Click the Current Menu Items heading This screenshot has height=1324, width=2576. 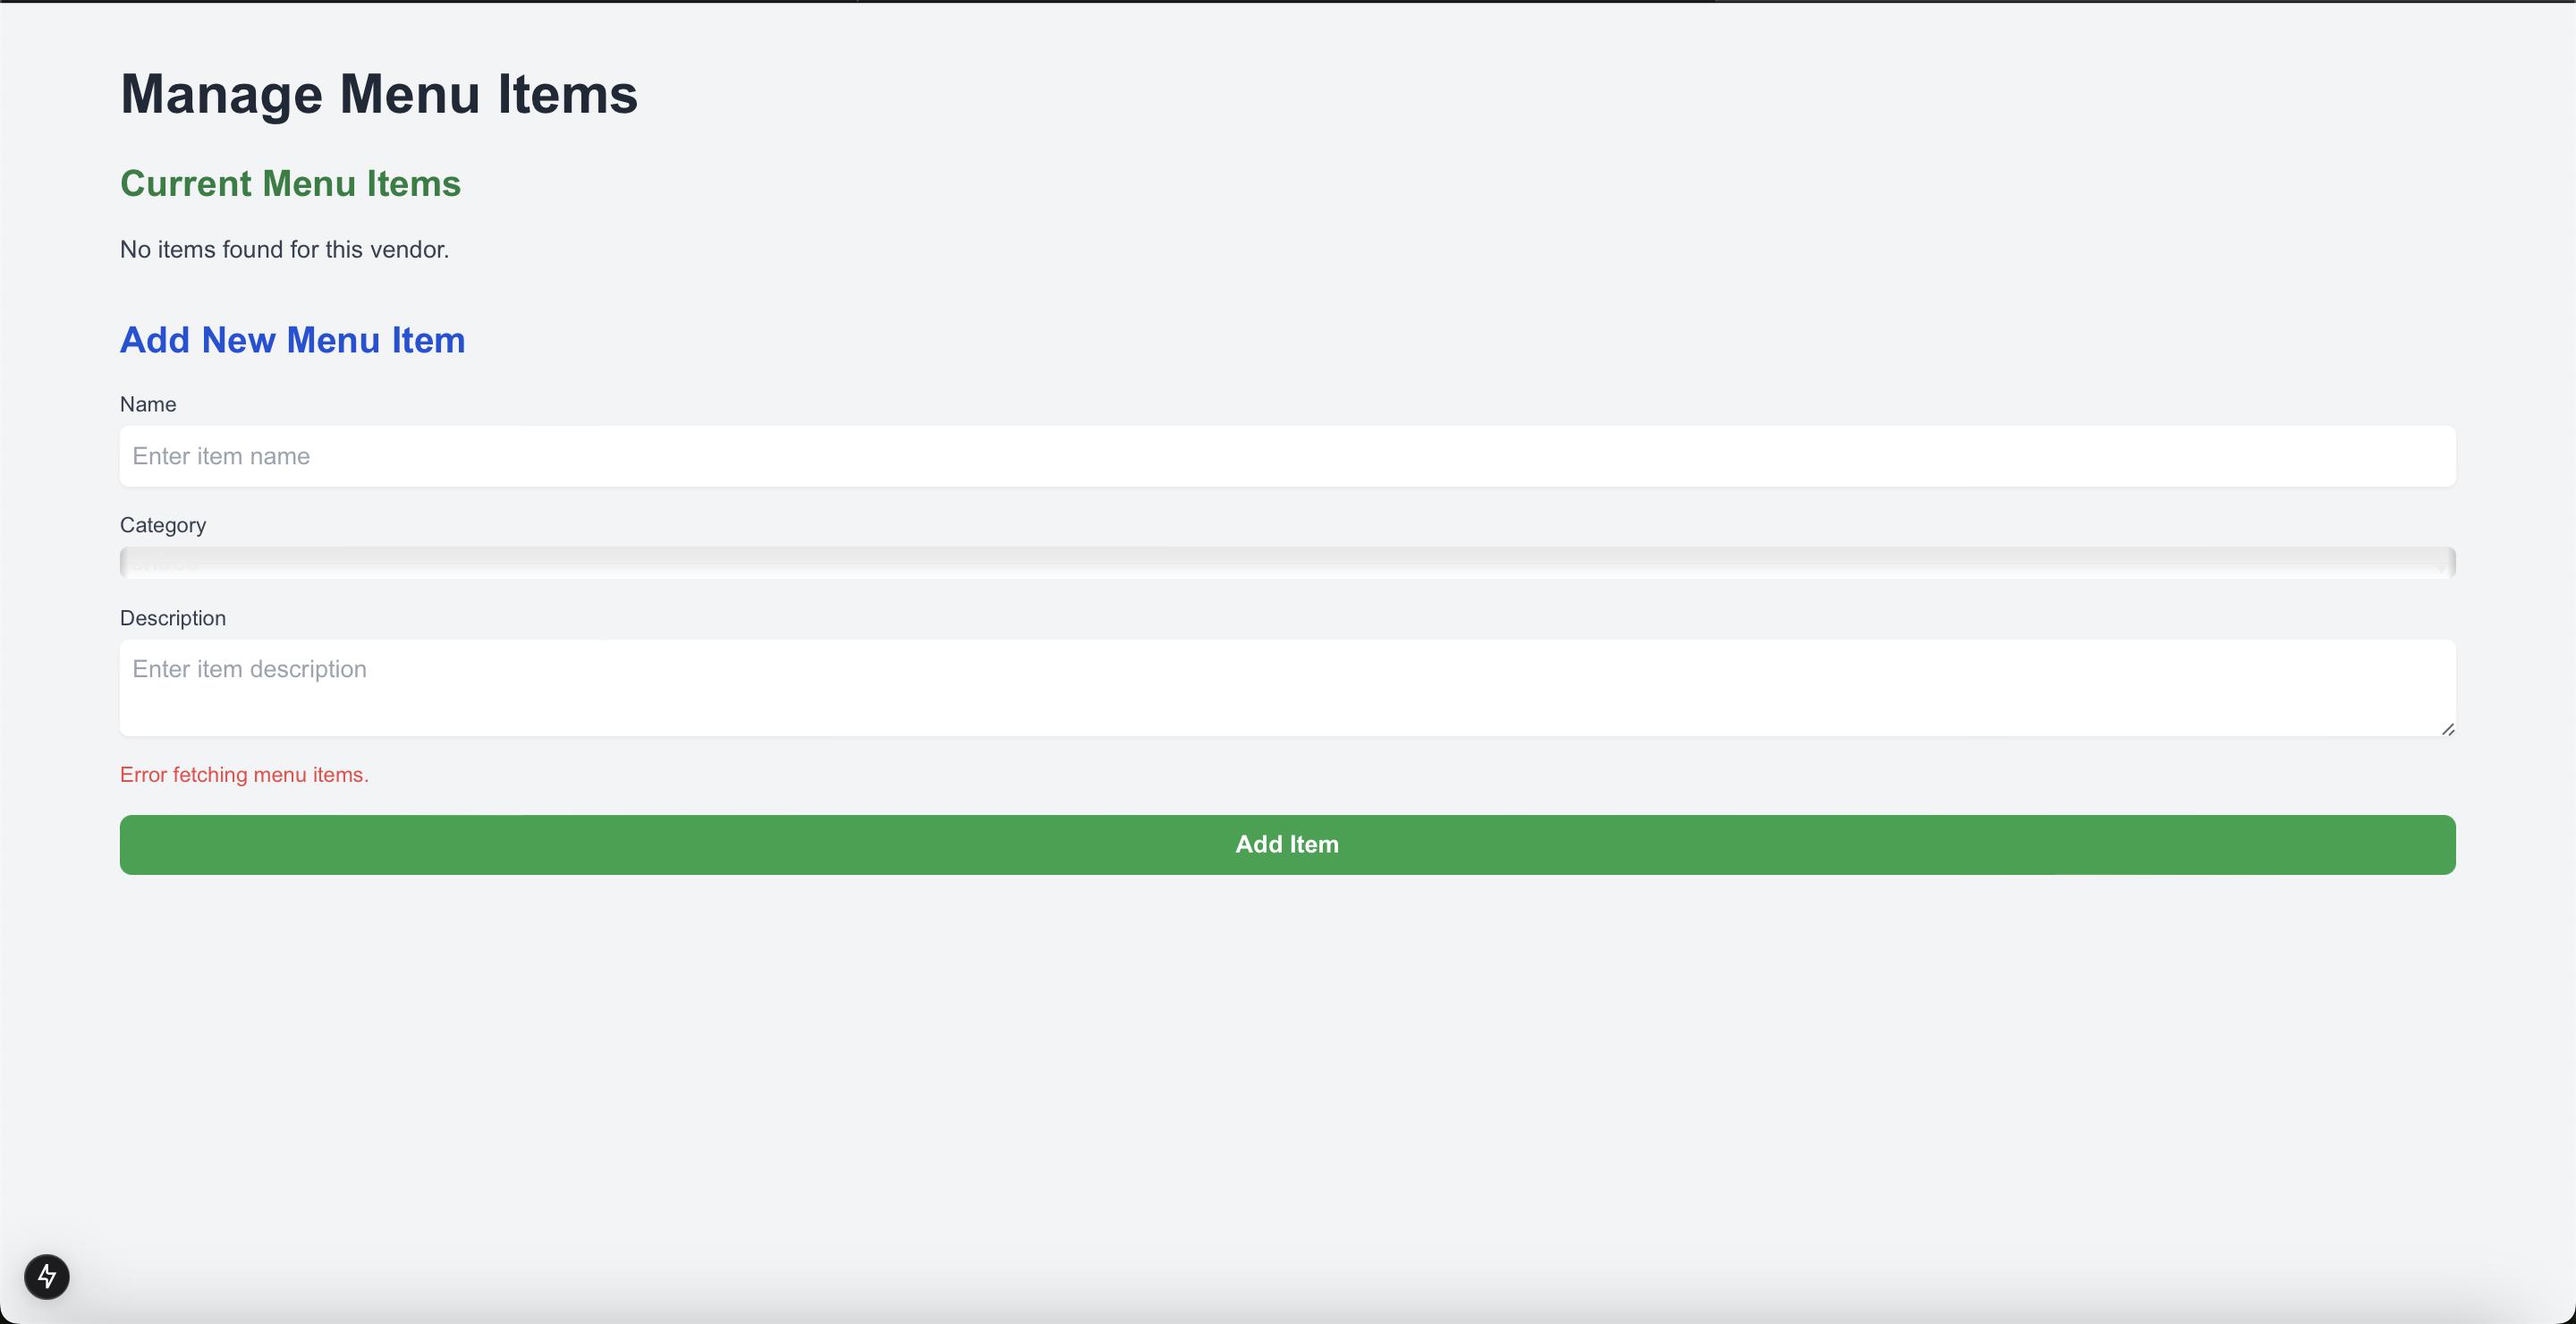290,183
